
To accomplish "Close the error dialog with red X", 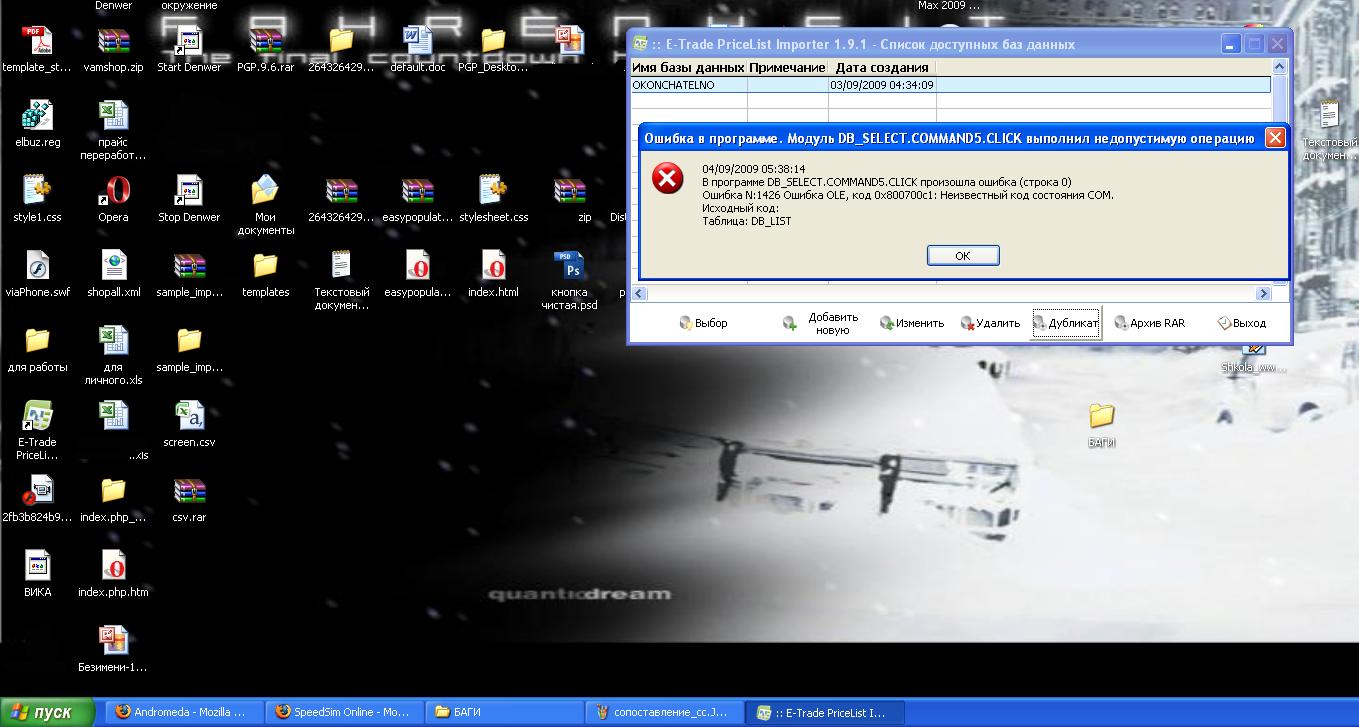I will [1275, 138].
